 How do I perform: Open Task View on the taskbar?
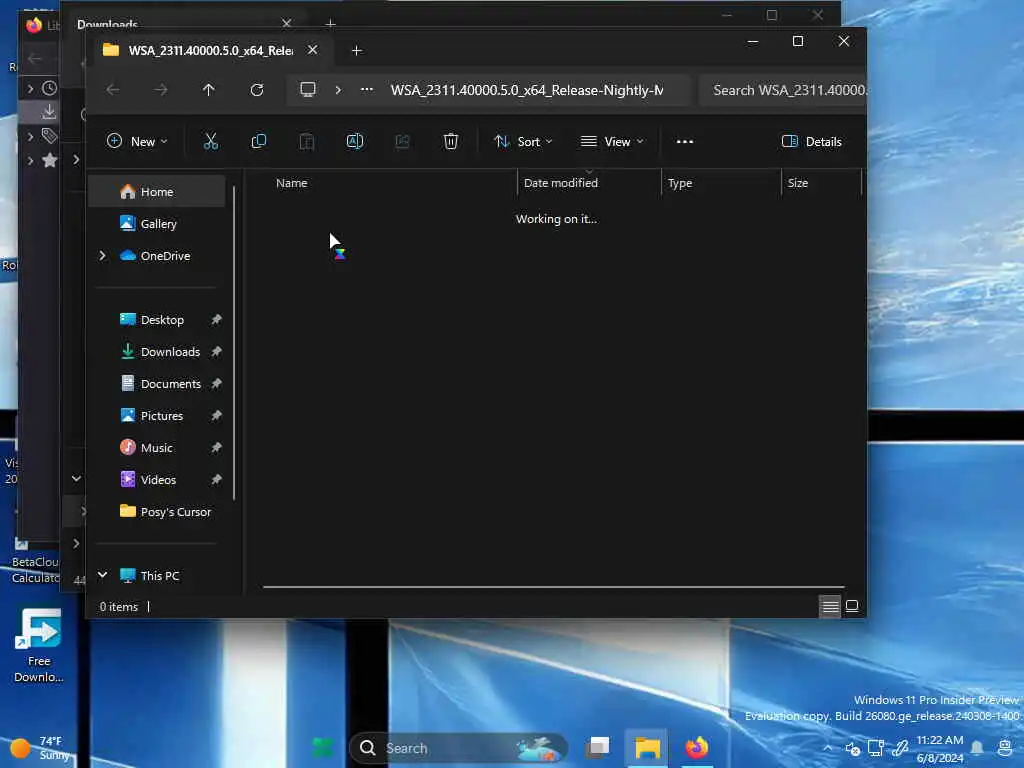(598, 747)
